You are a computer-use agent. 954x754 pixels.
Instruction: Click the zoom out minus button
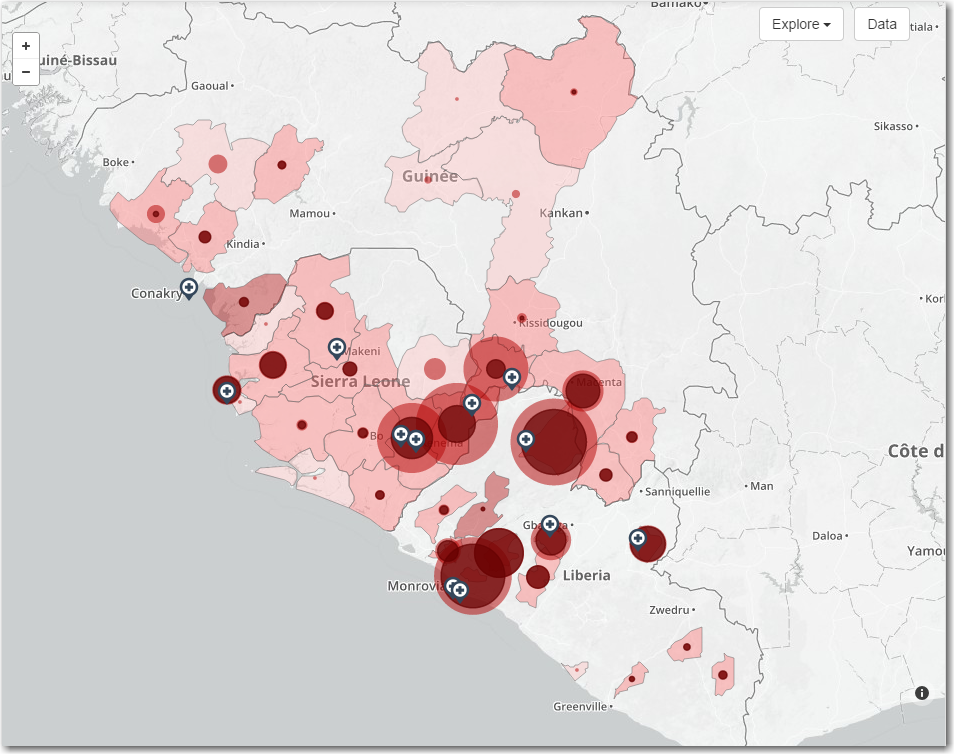(x=26, y=71)
